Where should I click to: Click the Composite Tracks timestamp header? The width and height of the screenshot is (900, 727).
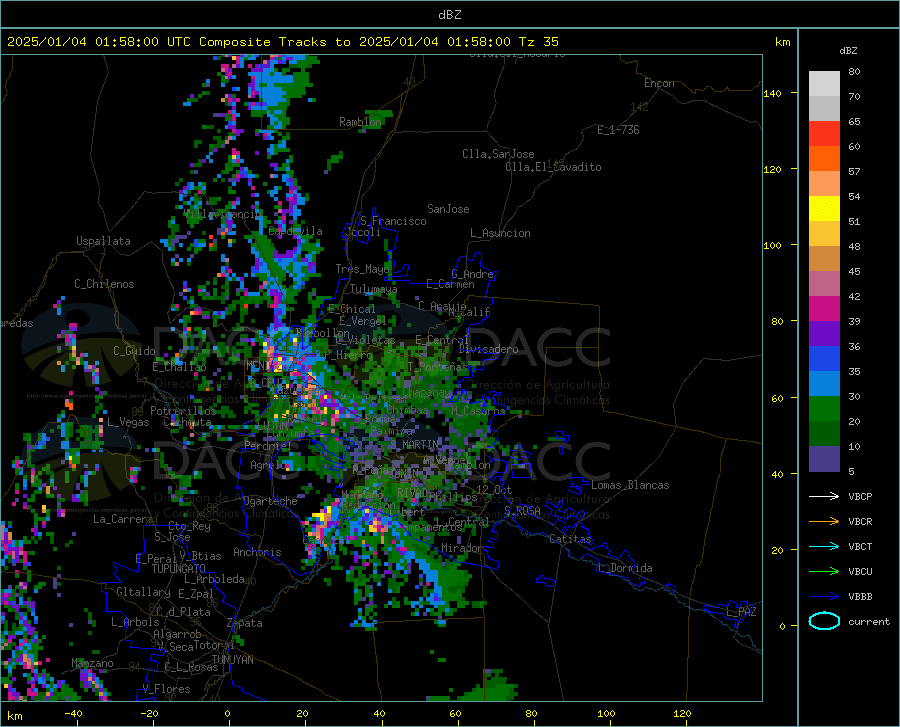(x=282, y=42)
